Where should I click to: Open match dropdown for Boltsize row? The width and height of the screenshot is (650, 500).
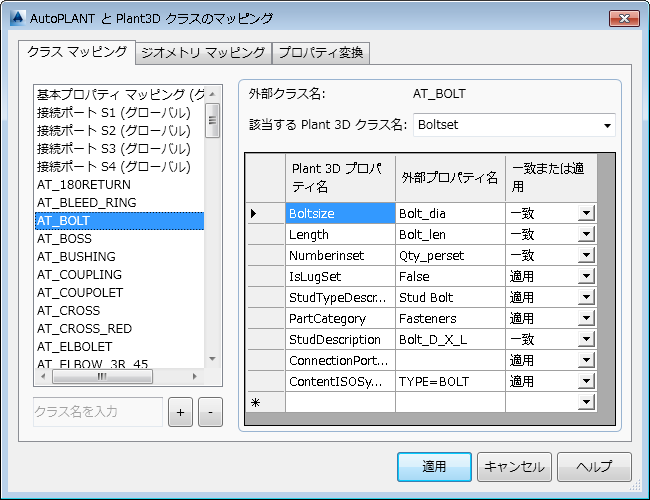click(x=586, y=214)
